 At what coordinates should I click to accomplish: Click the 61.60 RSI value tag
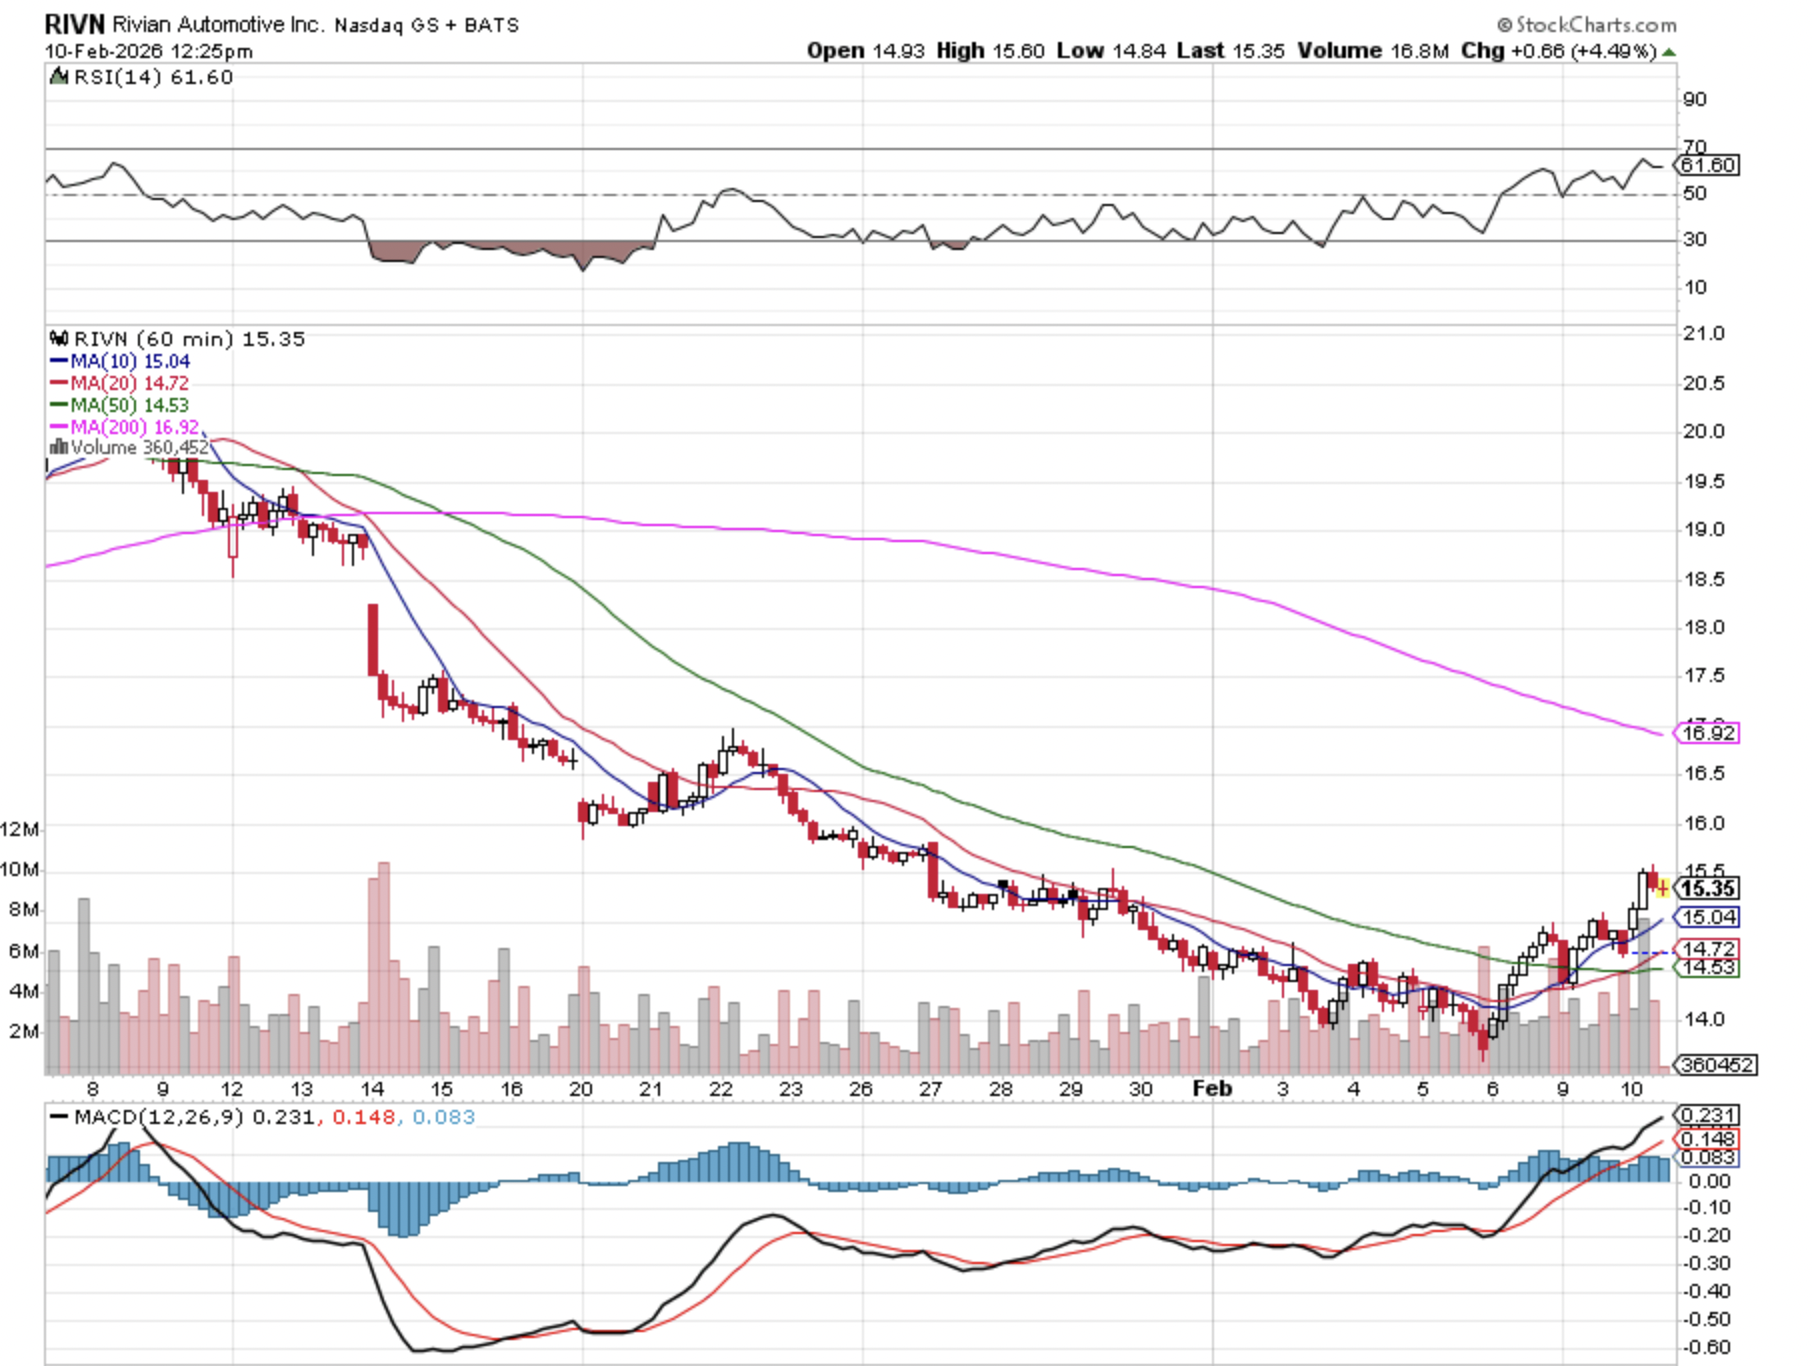point(1708,165)
